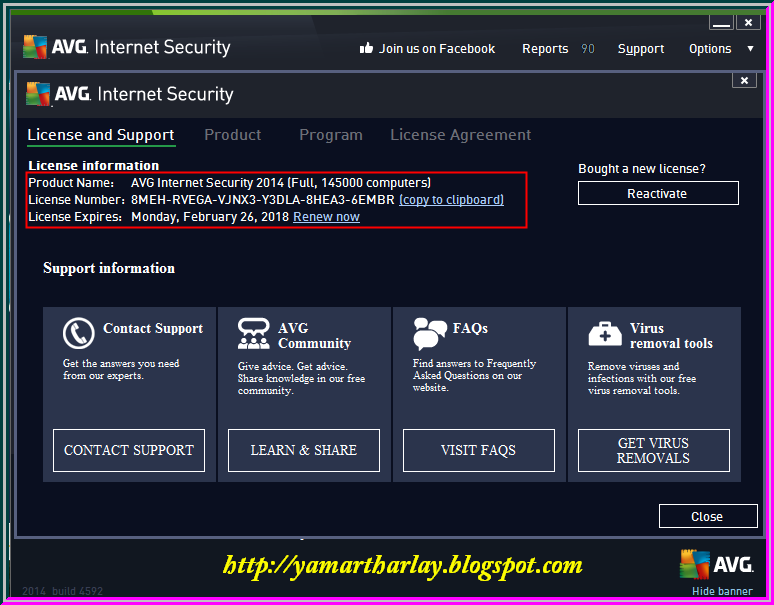Open the Support menu
Viewport: 774px width, 605px height.
click(641, 49)
